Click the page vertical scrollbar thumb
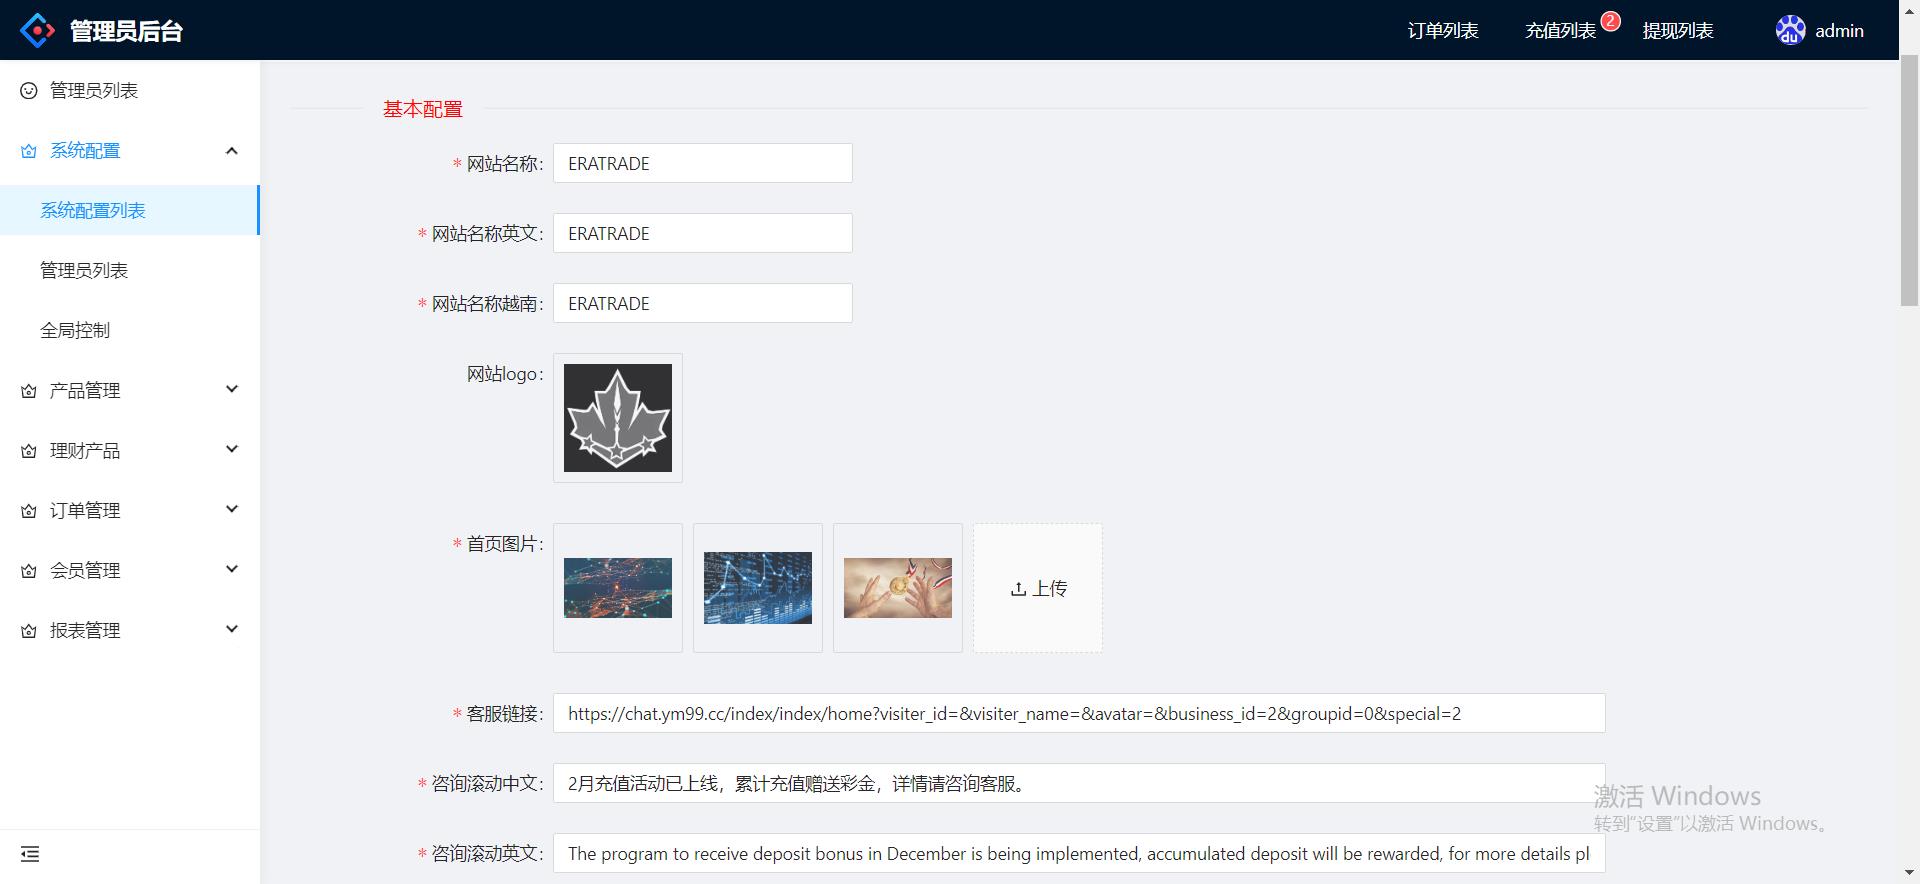 1909,180
